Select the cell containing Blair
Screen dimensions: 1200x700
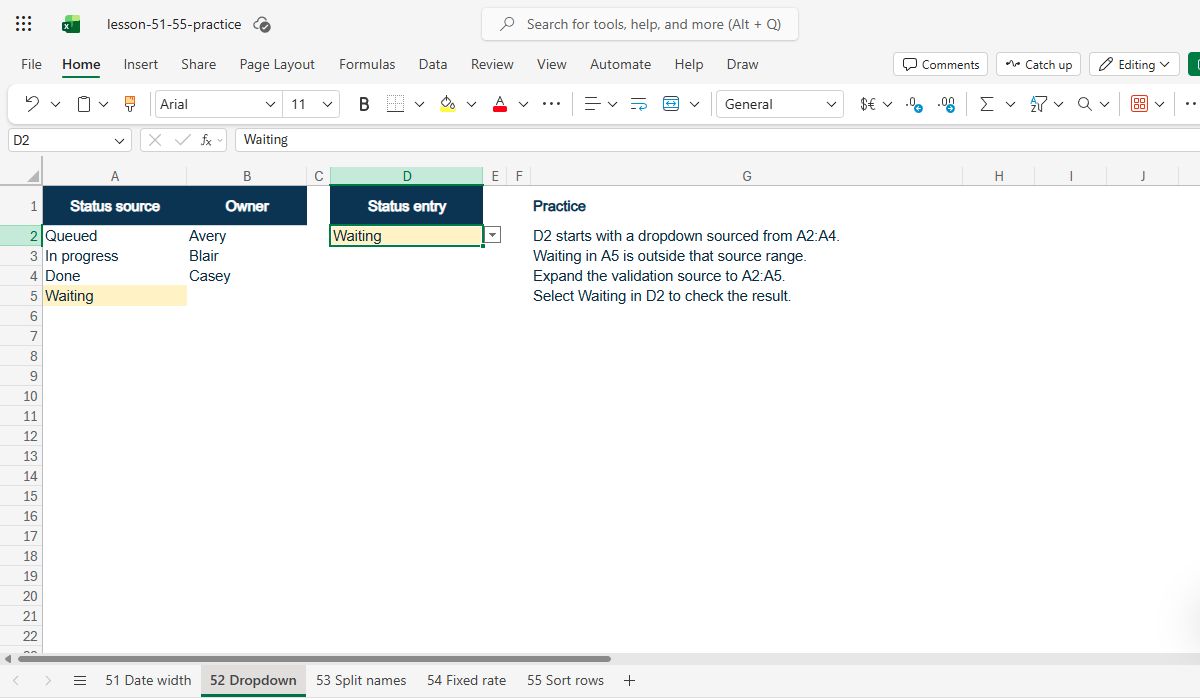(247, 256)
